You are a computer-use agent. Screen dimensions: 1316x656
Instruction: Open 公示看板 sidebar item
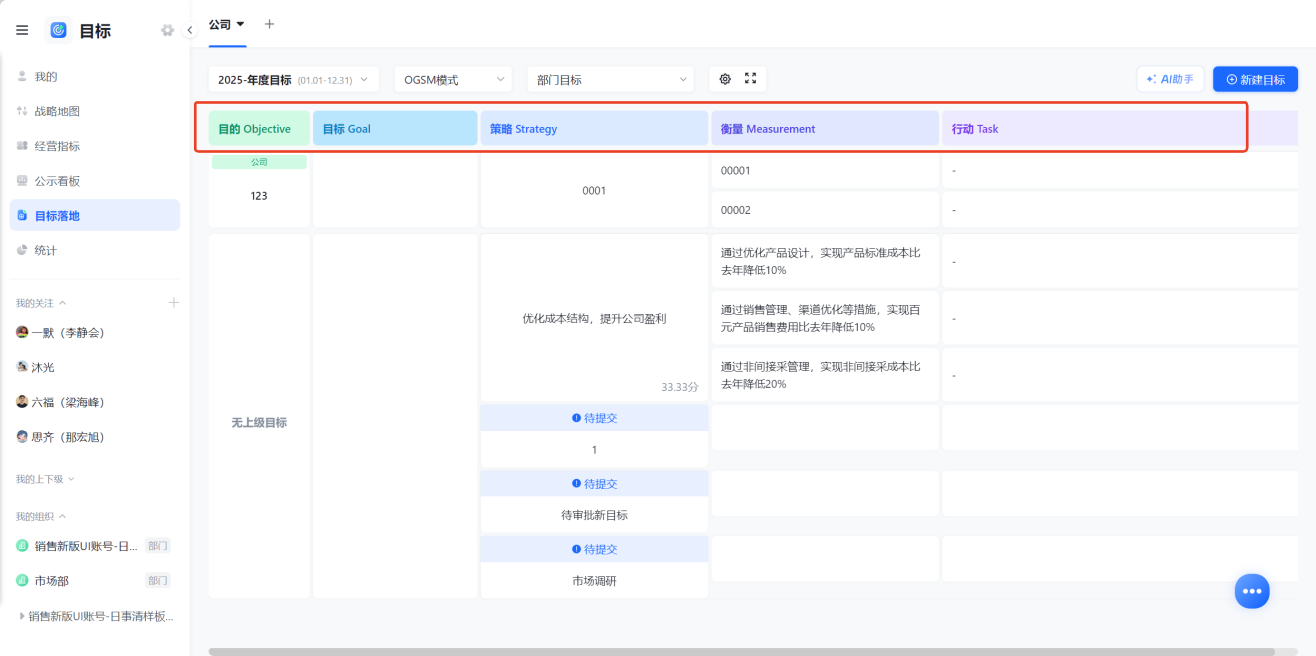pos(95,181)
